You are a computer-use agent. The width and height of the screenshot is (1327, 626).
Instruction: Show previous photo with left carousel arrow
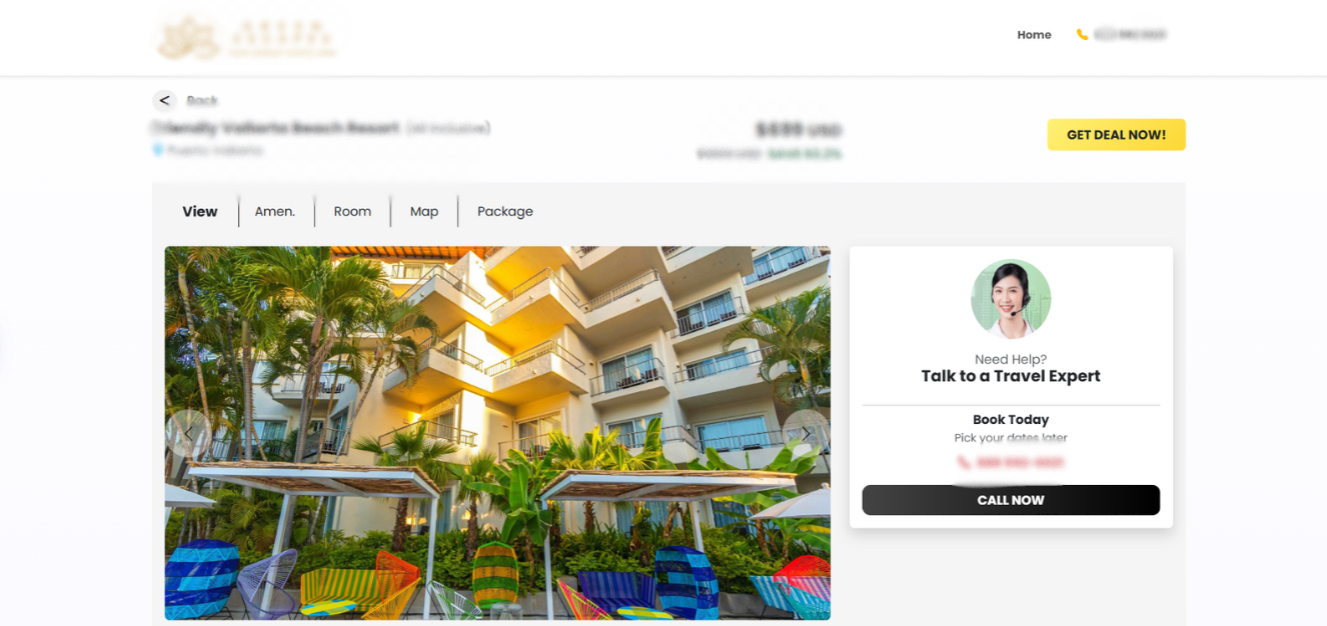click(188, 433)
